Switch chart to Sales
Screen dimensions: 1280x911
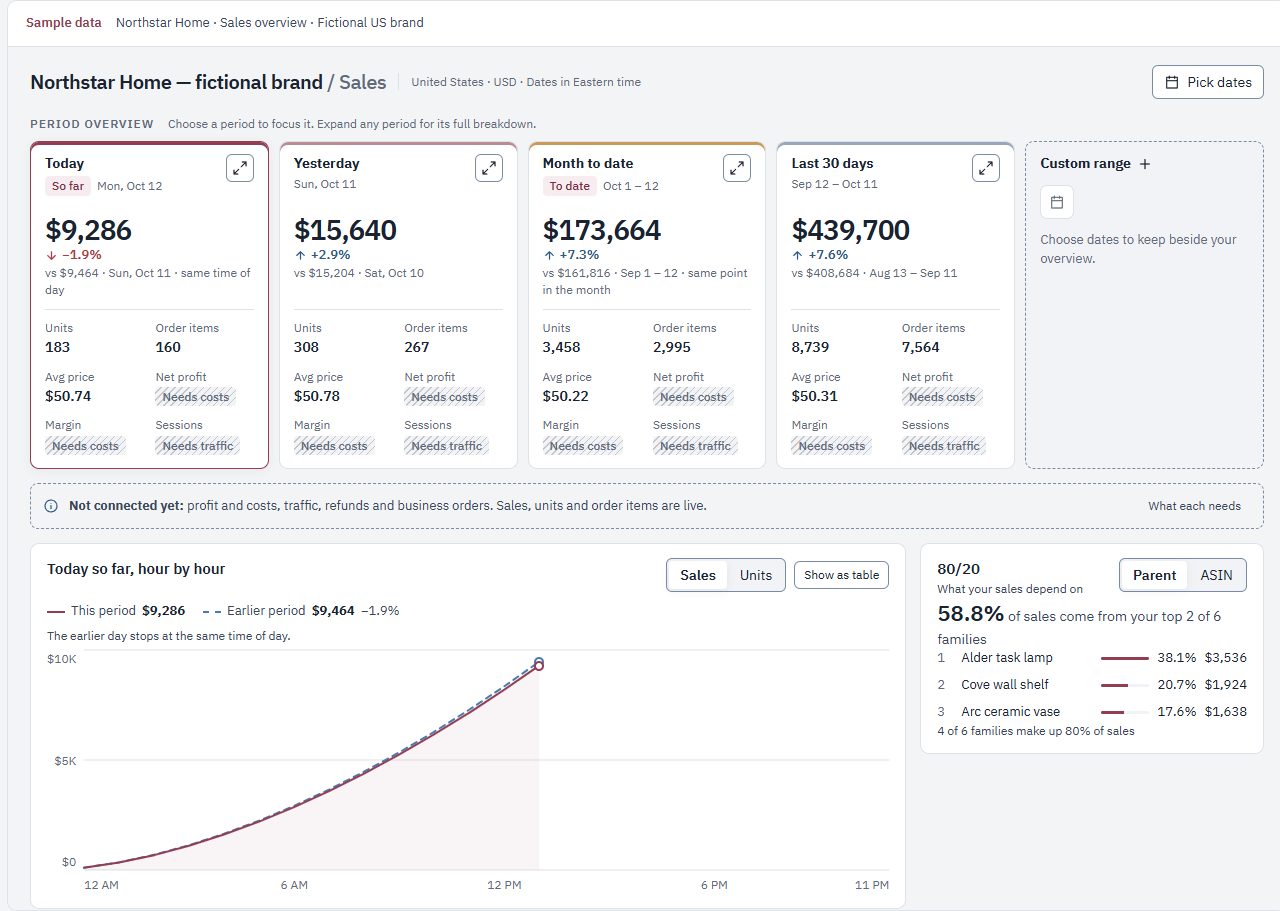(698, 575)
